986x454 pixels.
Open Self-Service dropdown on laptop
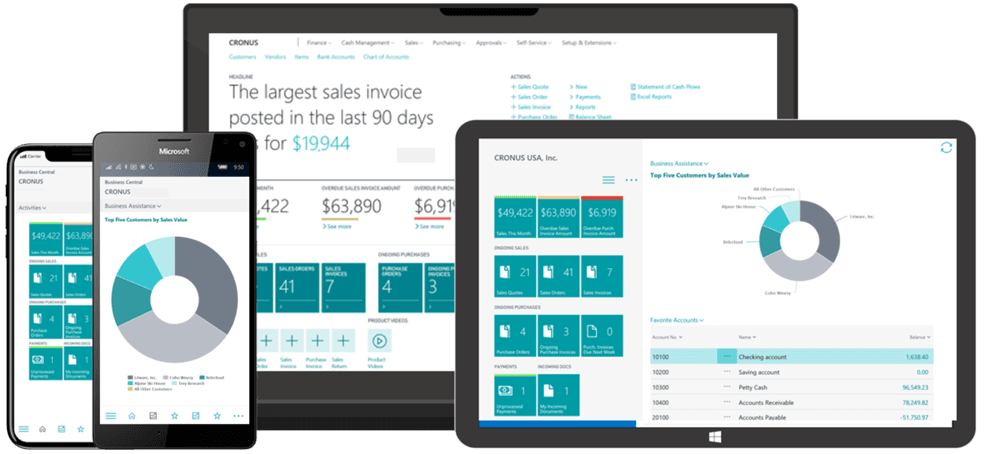click(x=534, y=43)
